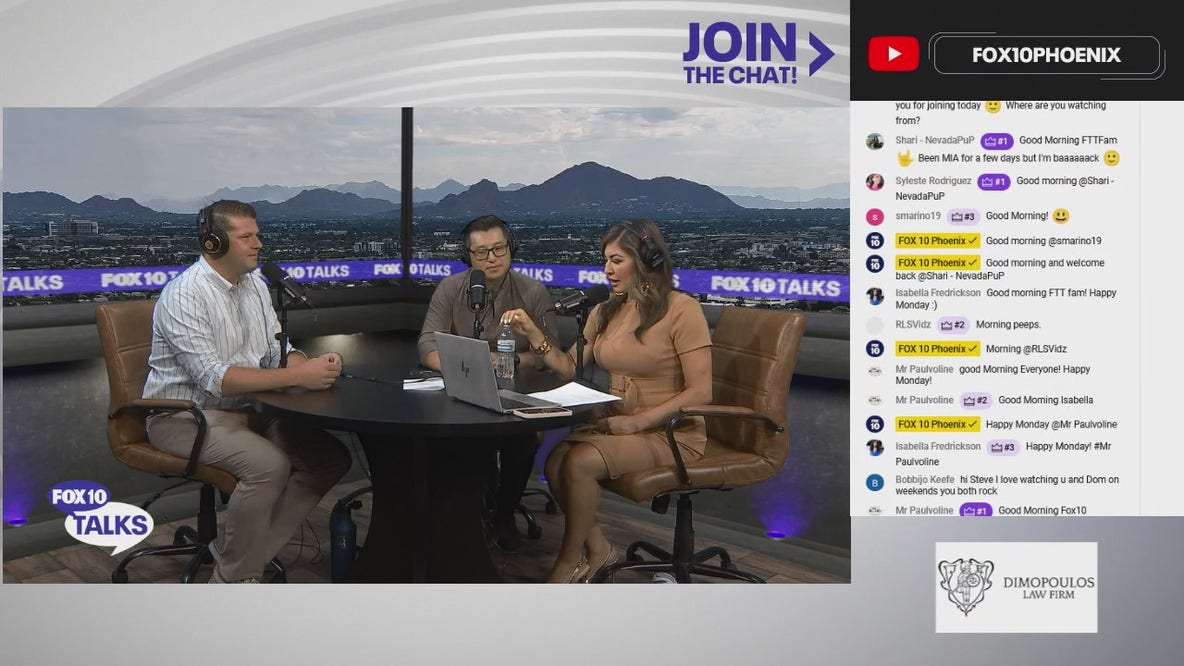Click the FOX10PHOENIX channel name box
This screenshot has height=666, width=1184.
pos(1047,55)
